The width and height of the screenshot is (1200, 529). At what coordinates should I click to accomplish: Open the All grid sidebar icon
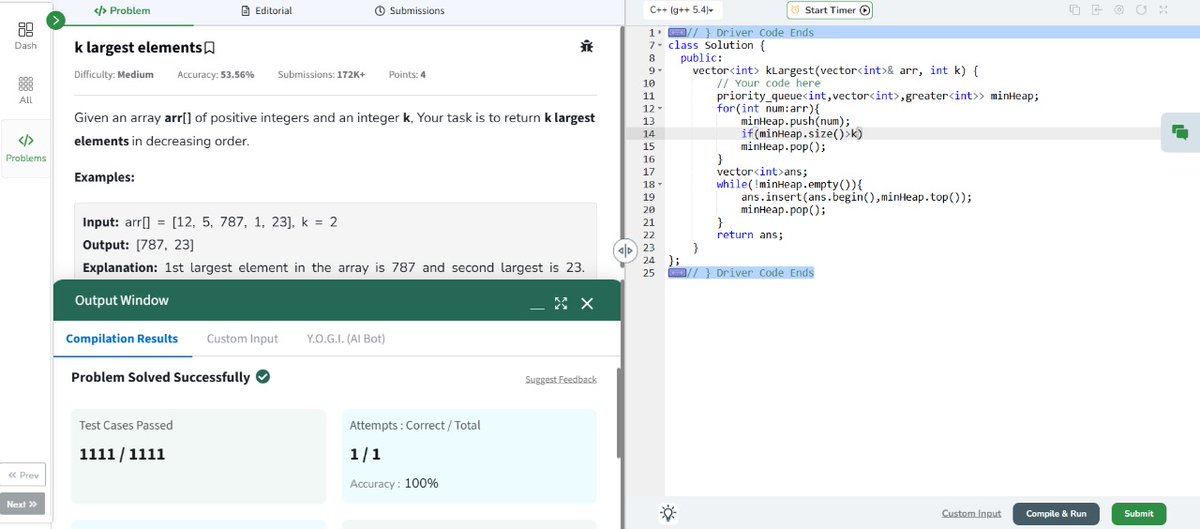(26, 90)
